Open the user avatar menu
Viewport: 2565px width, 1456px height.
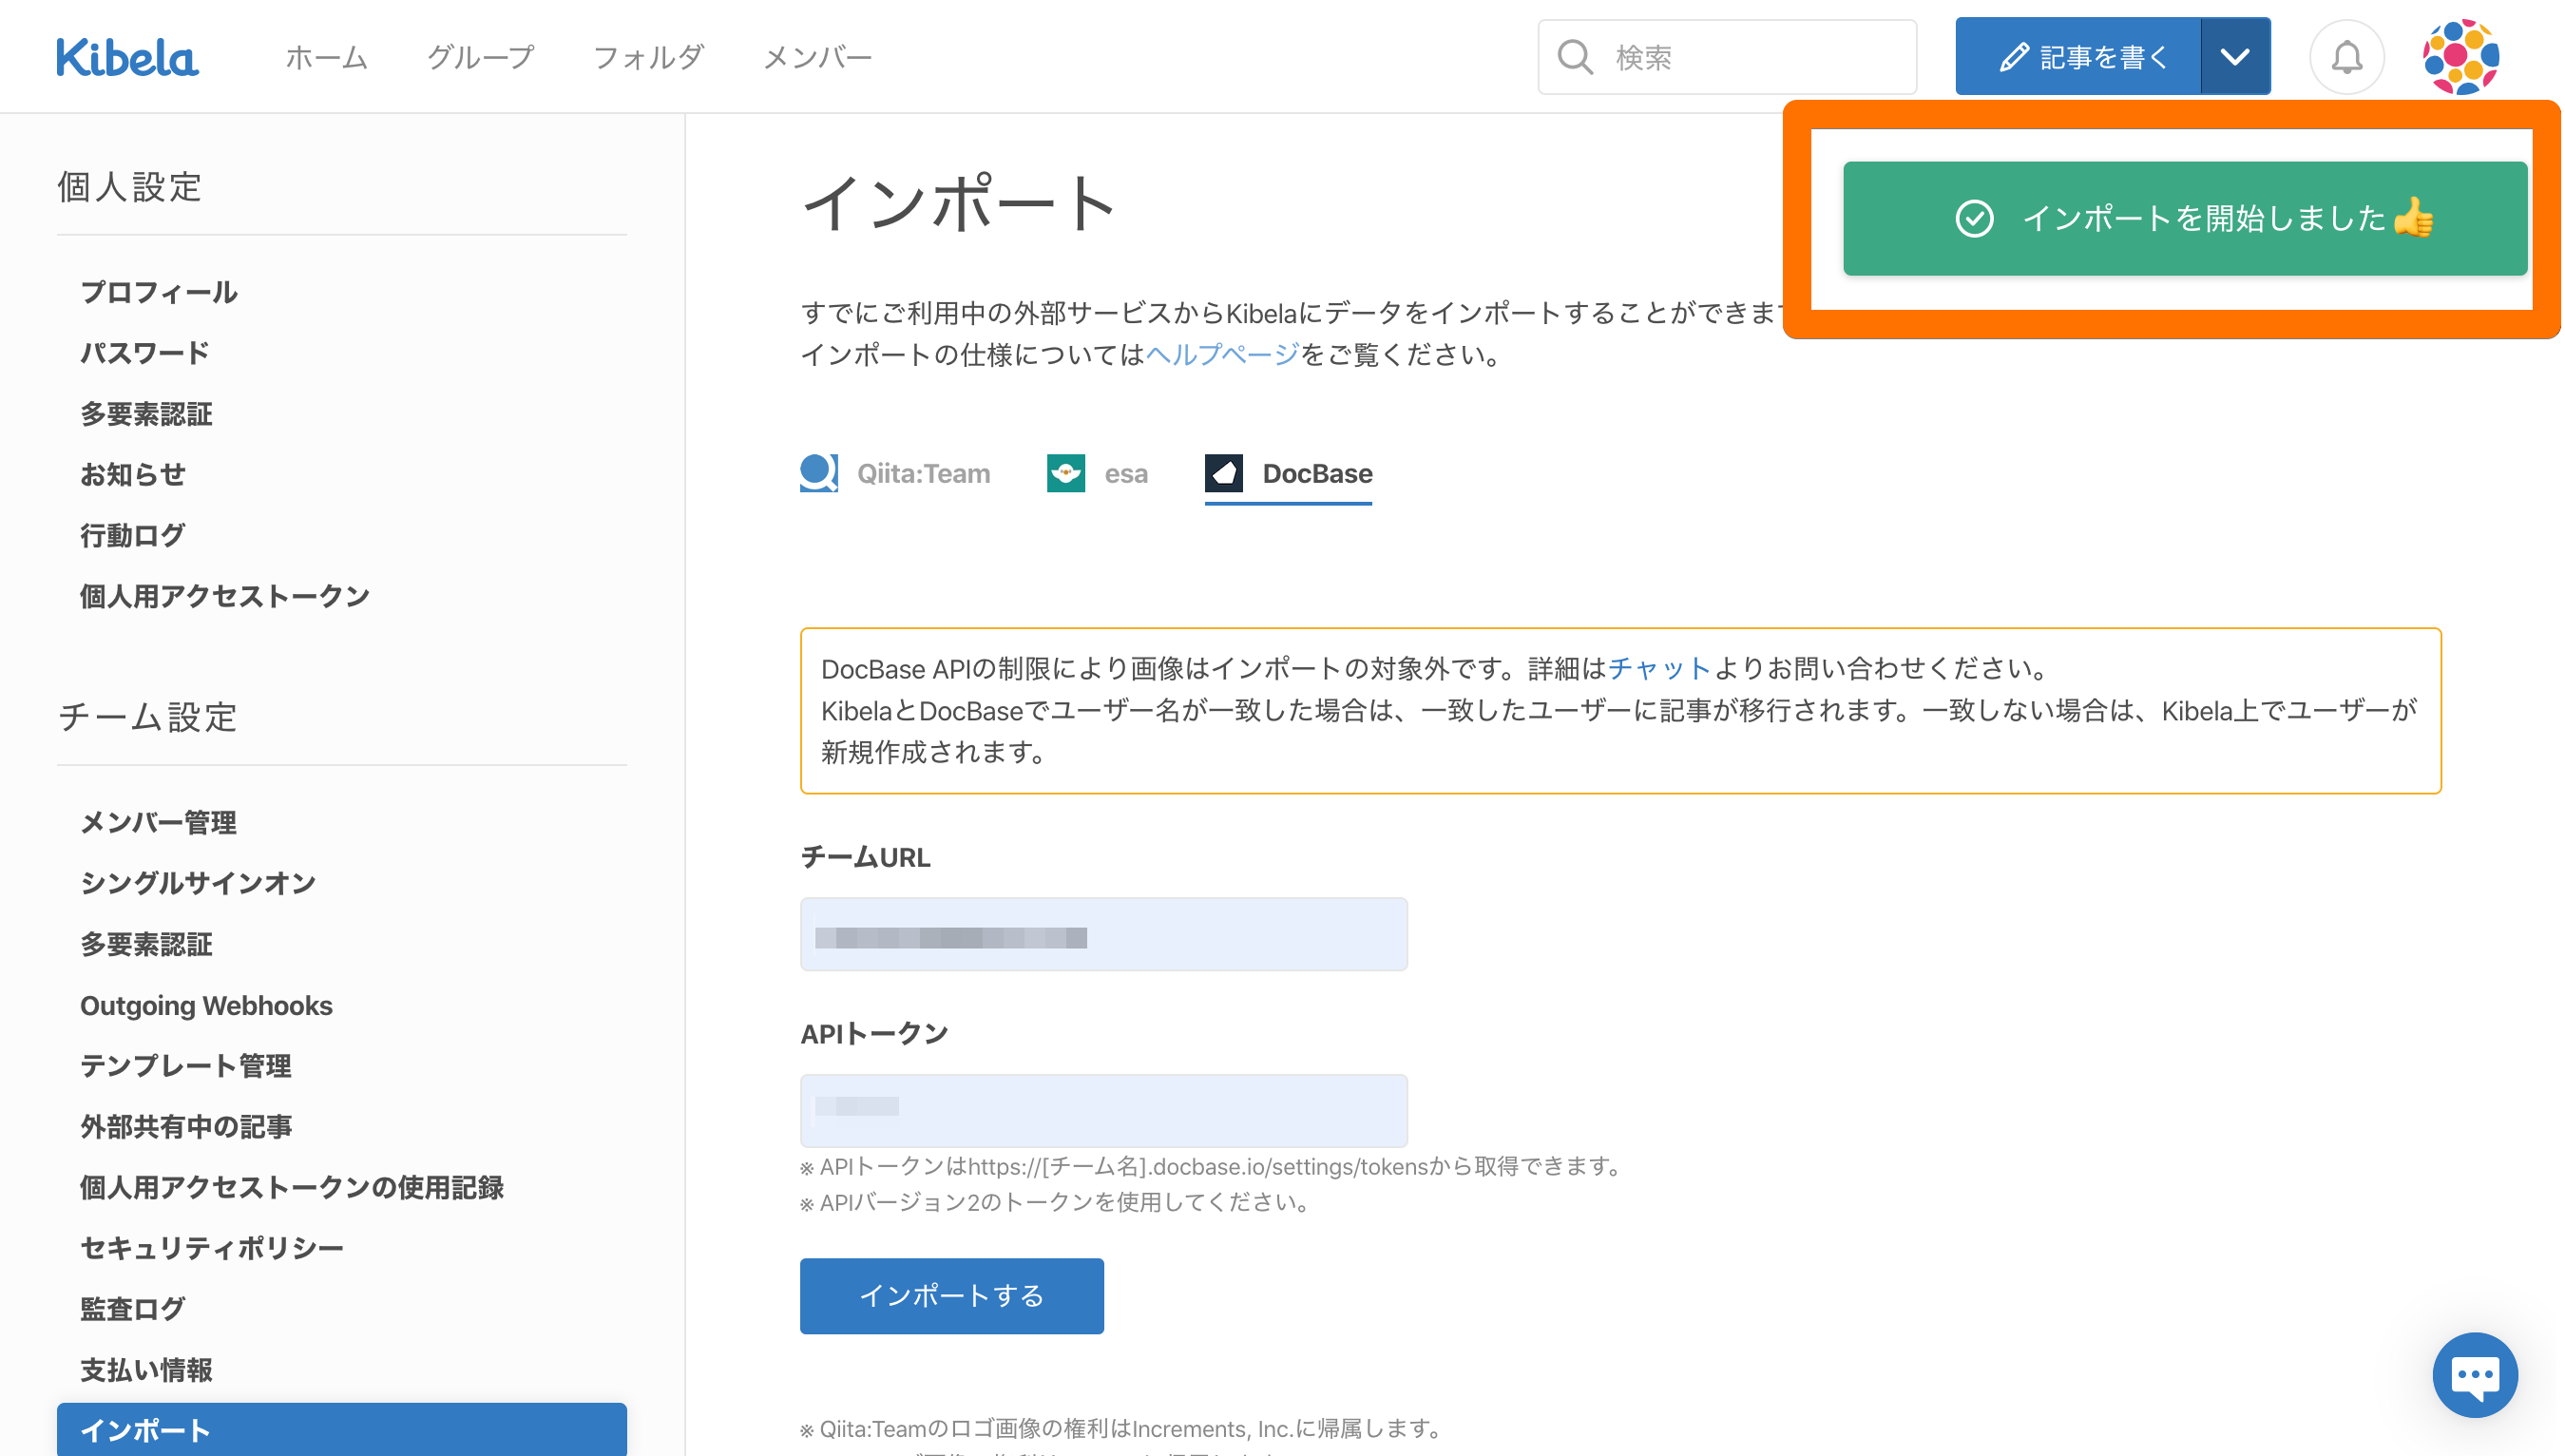(x=2460, y=57)
